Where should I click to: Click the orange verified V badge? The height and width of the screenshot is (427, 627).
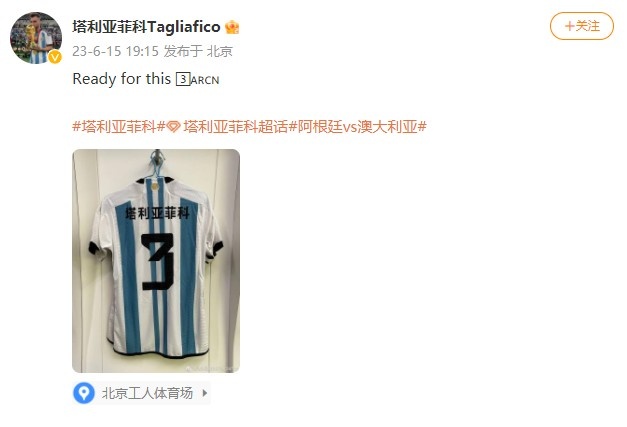[55, 58]
